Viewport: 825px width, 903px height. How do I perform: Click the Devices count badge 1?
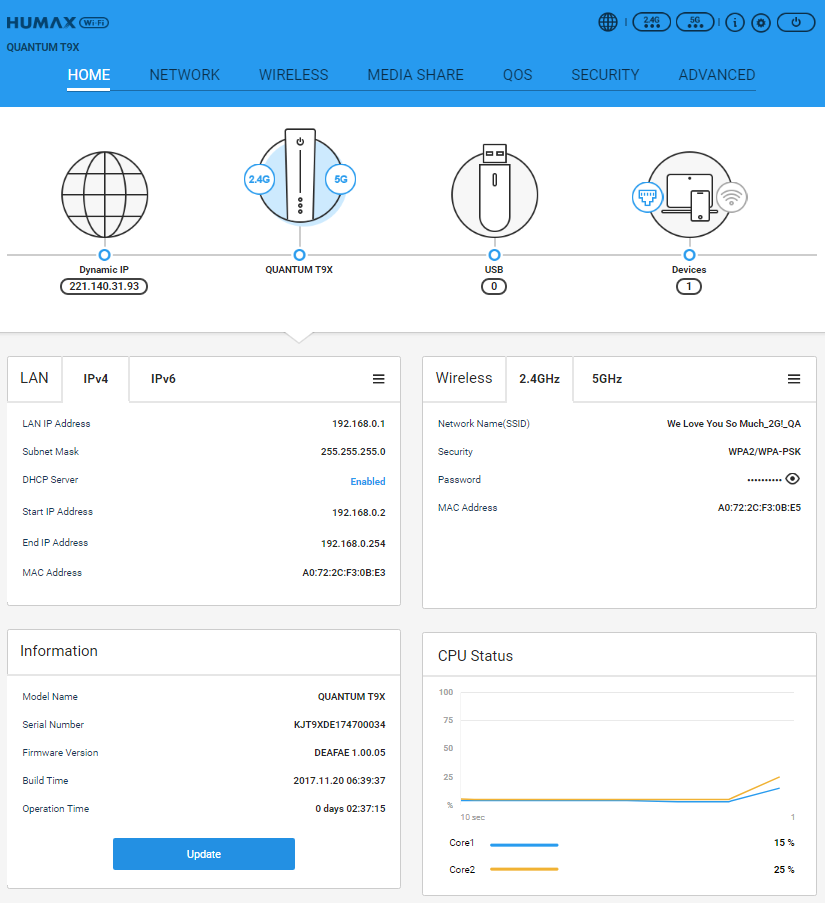(x=689, y=286)
